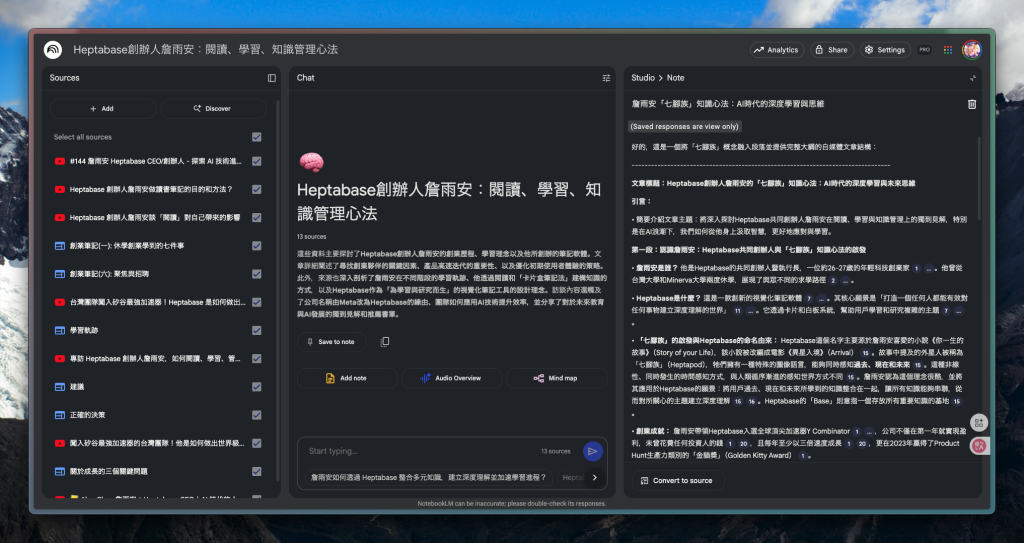Click YouTube icon of #144 詹雨安 source
The width and height of the screenshot is (1024, 543).
[59, 161]
